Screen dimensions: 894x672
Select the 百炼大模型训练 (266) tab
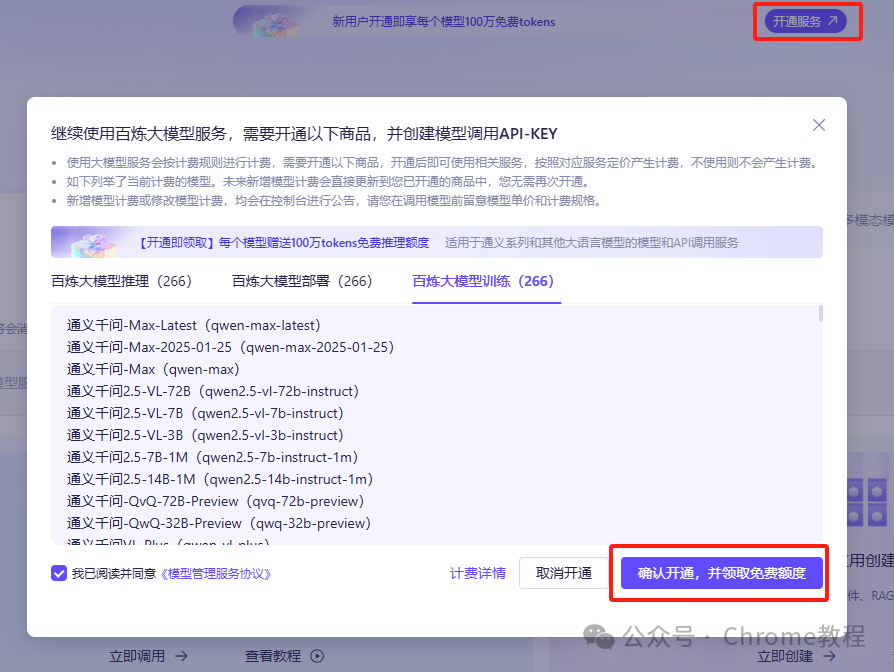click(483, 281)
